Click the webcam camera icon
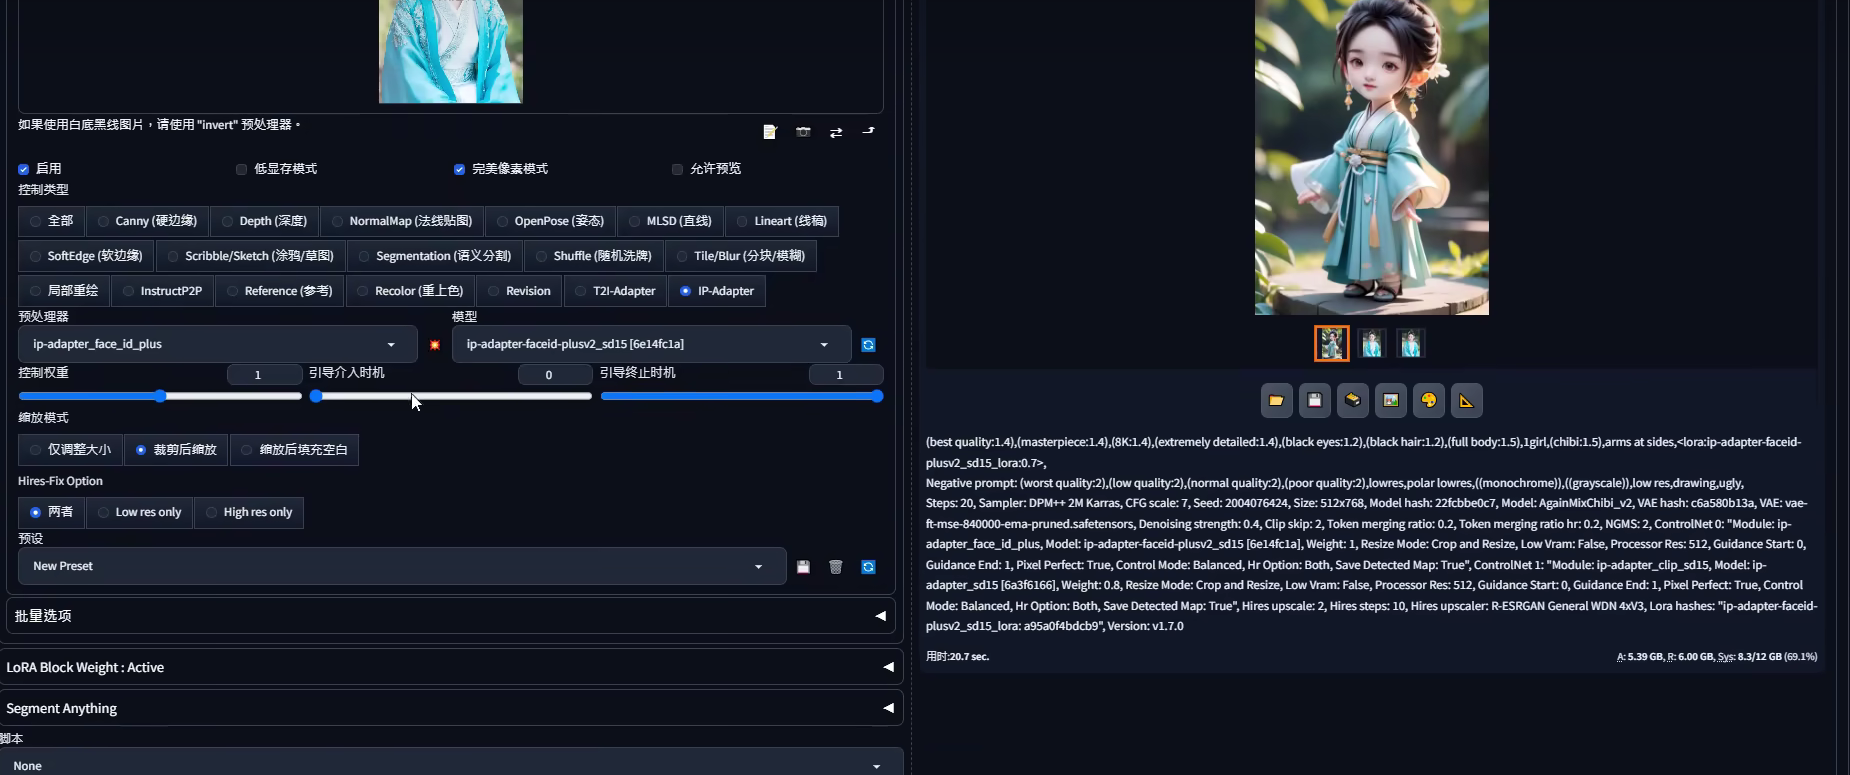 click(x=803, y=132)
